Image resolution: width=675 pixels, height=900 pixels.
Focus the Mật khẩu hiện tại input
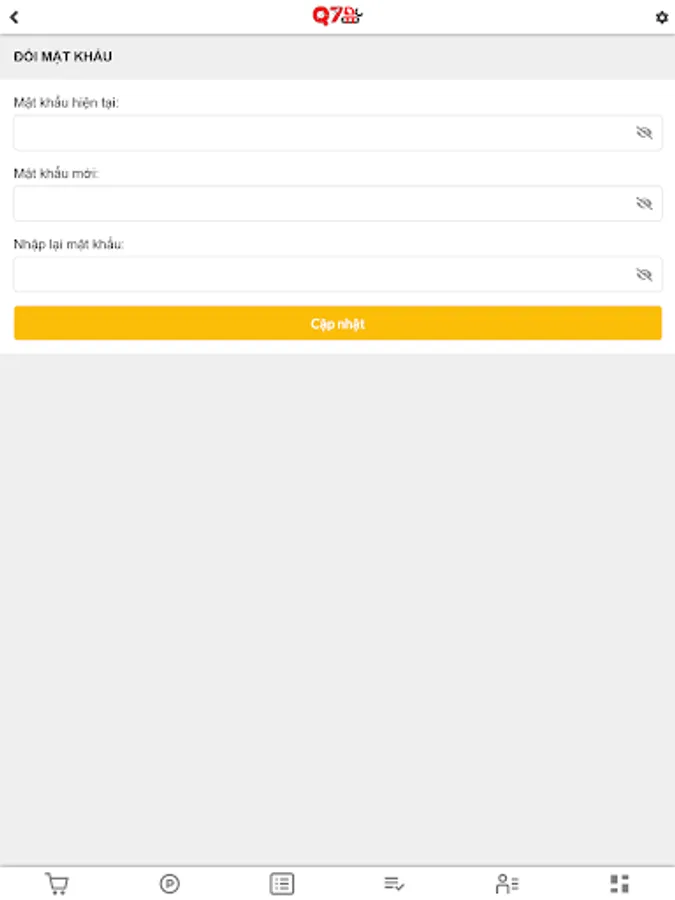tap(338, 133)
